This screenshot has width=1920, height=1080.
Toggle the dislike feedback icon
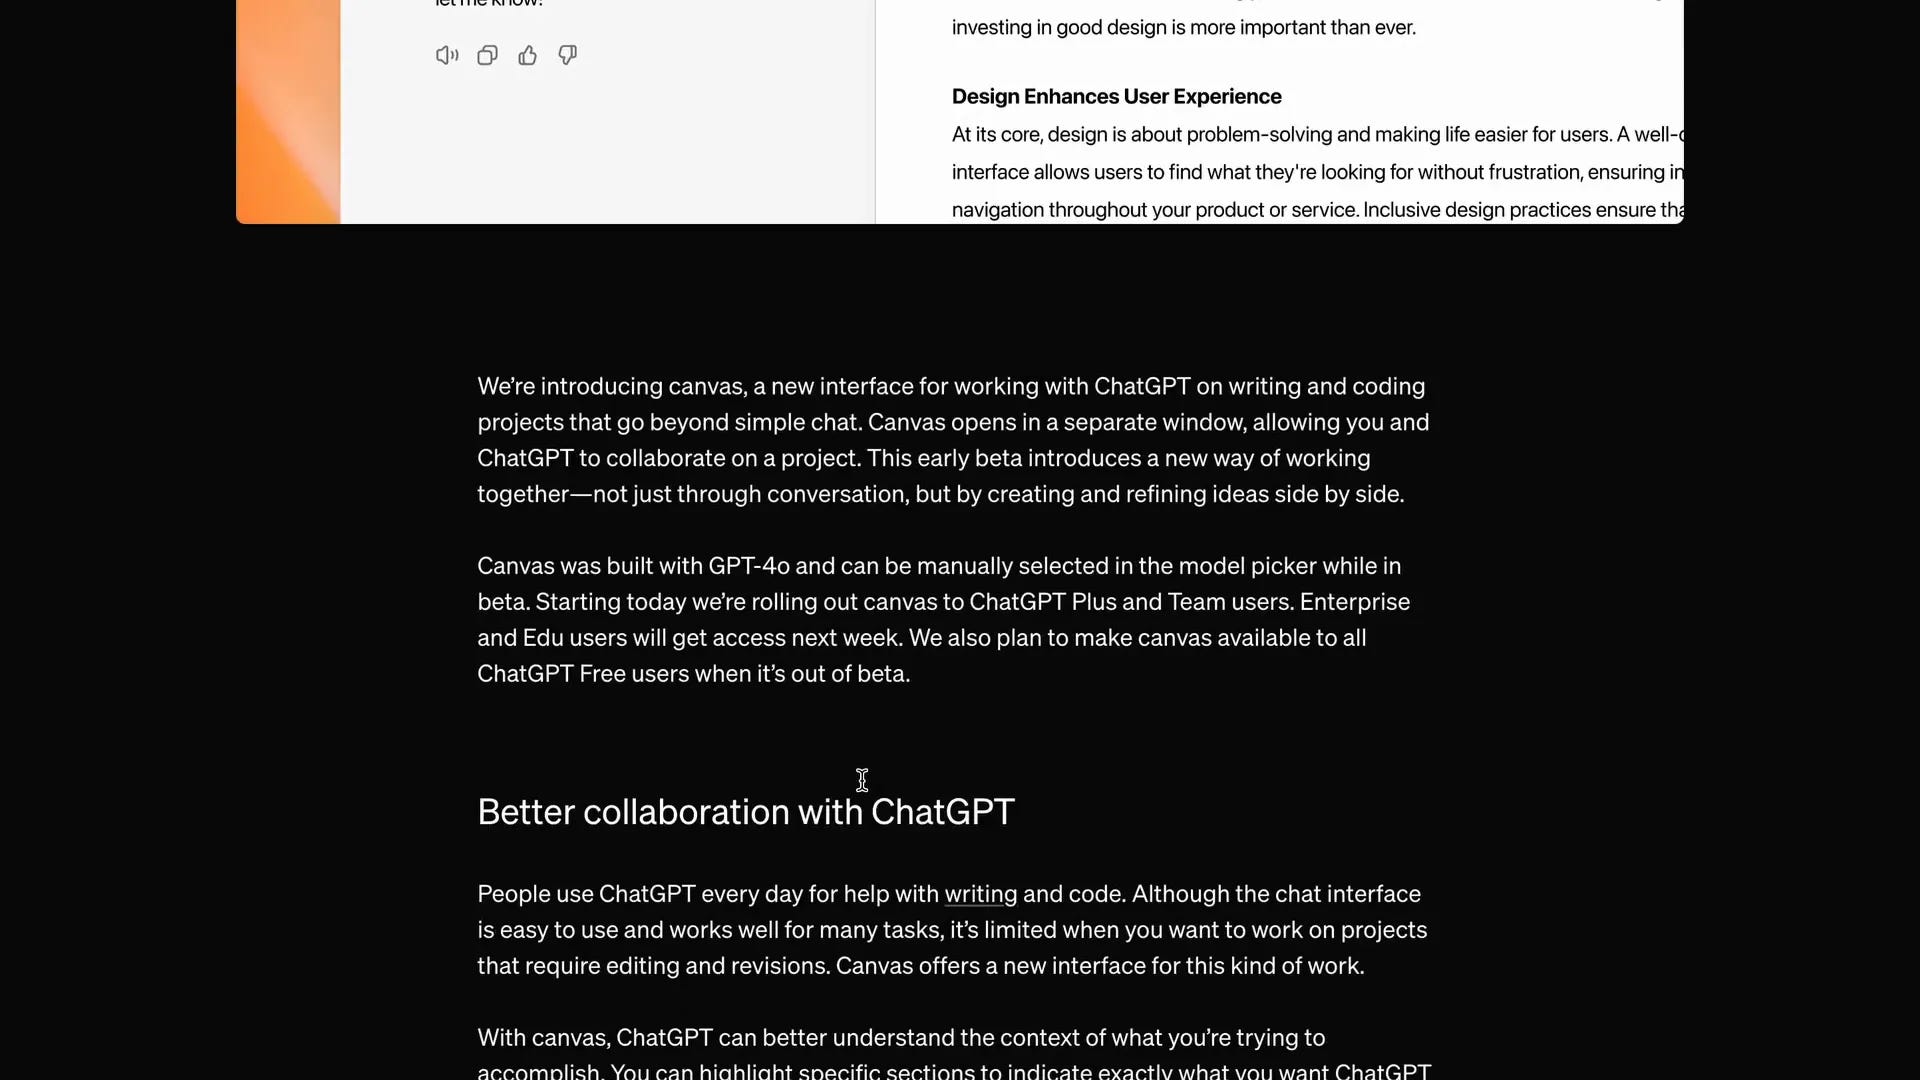click(x=567, y=54)
